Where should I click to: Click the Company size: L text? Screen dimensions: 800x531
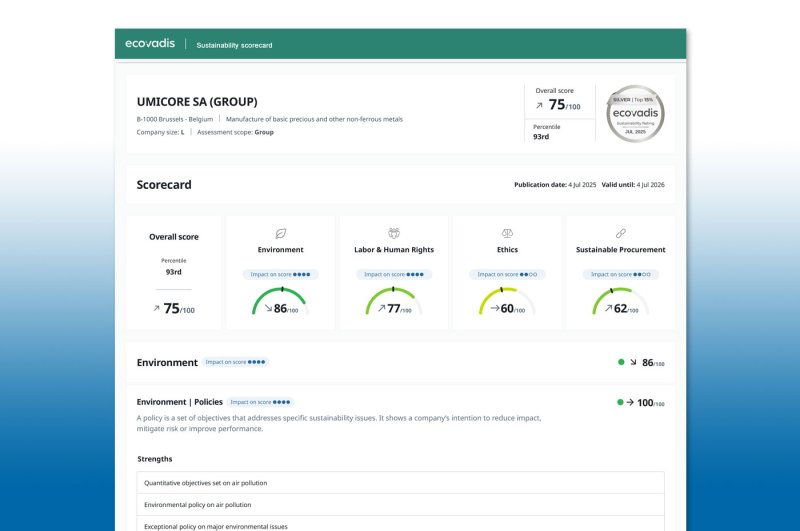click(x=160, y=132)
